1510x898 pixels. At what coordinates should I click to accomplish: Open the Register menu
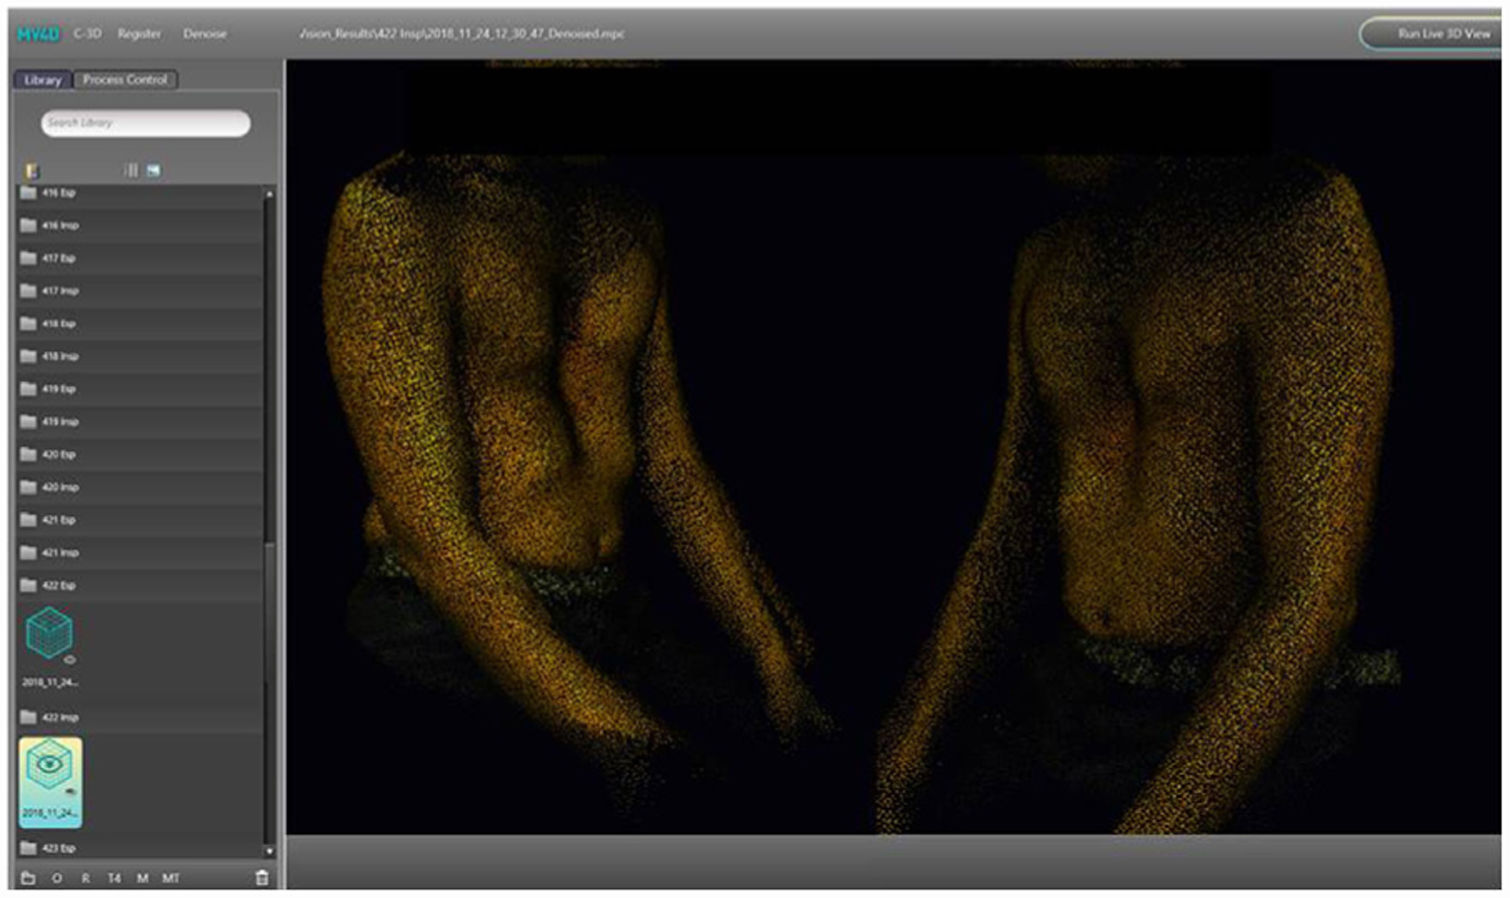139,34
